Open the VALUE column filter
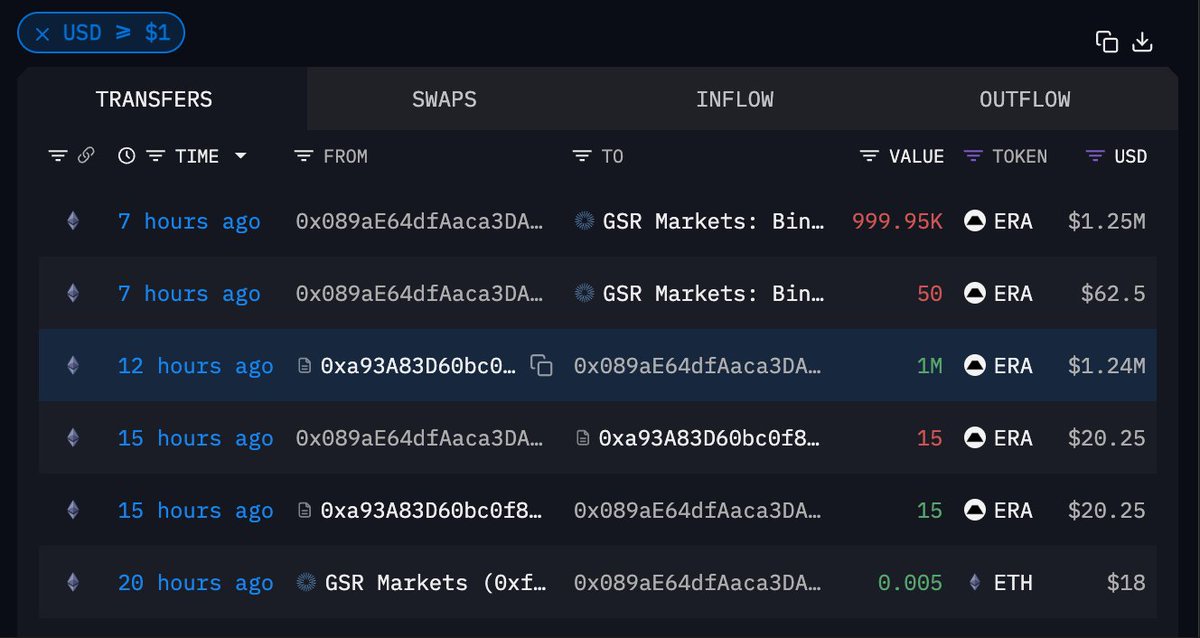 point(870,156)
